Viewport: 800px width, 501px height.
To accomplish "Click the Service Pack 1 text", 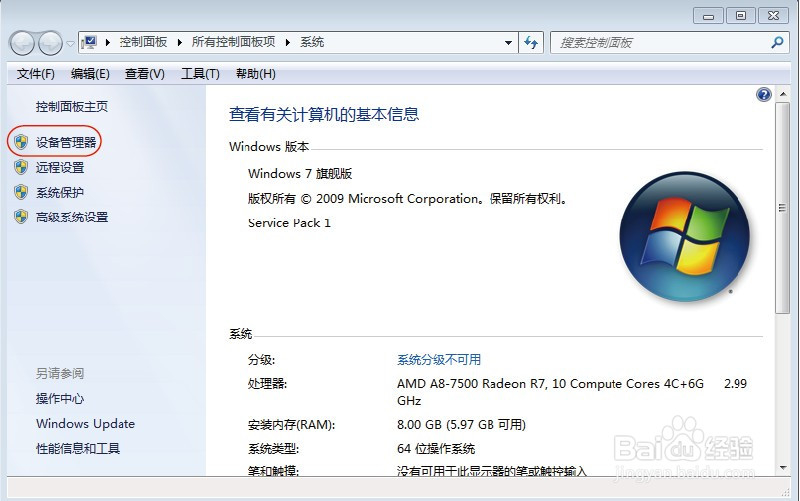I will click(289, 223).
